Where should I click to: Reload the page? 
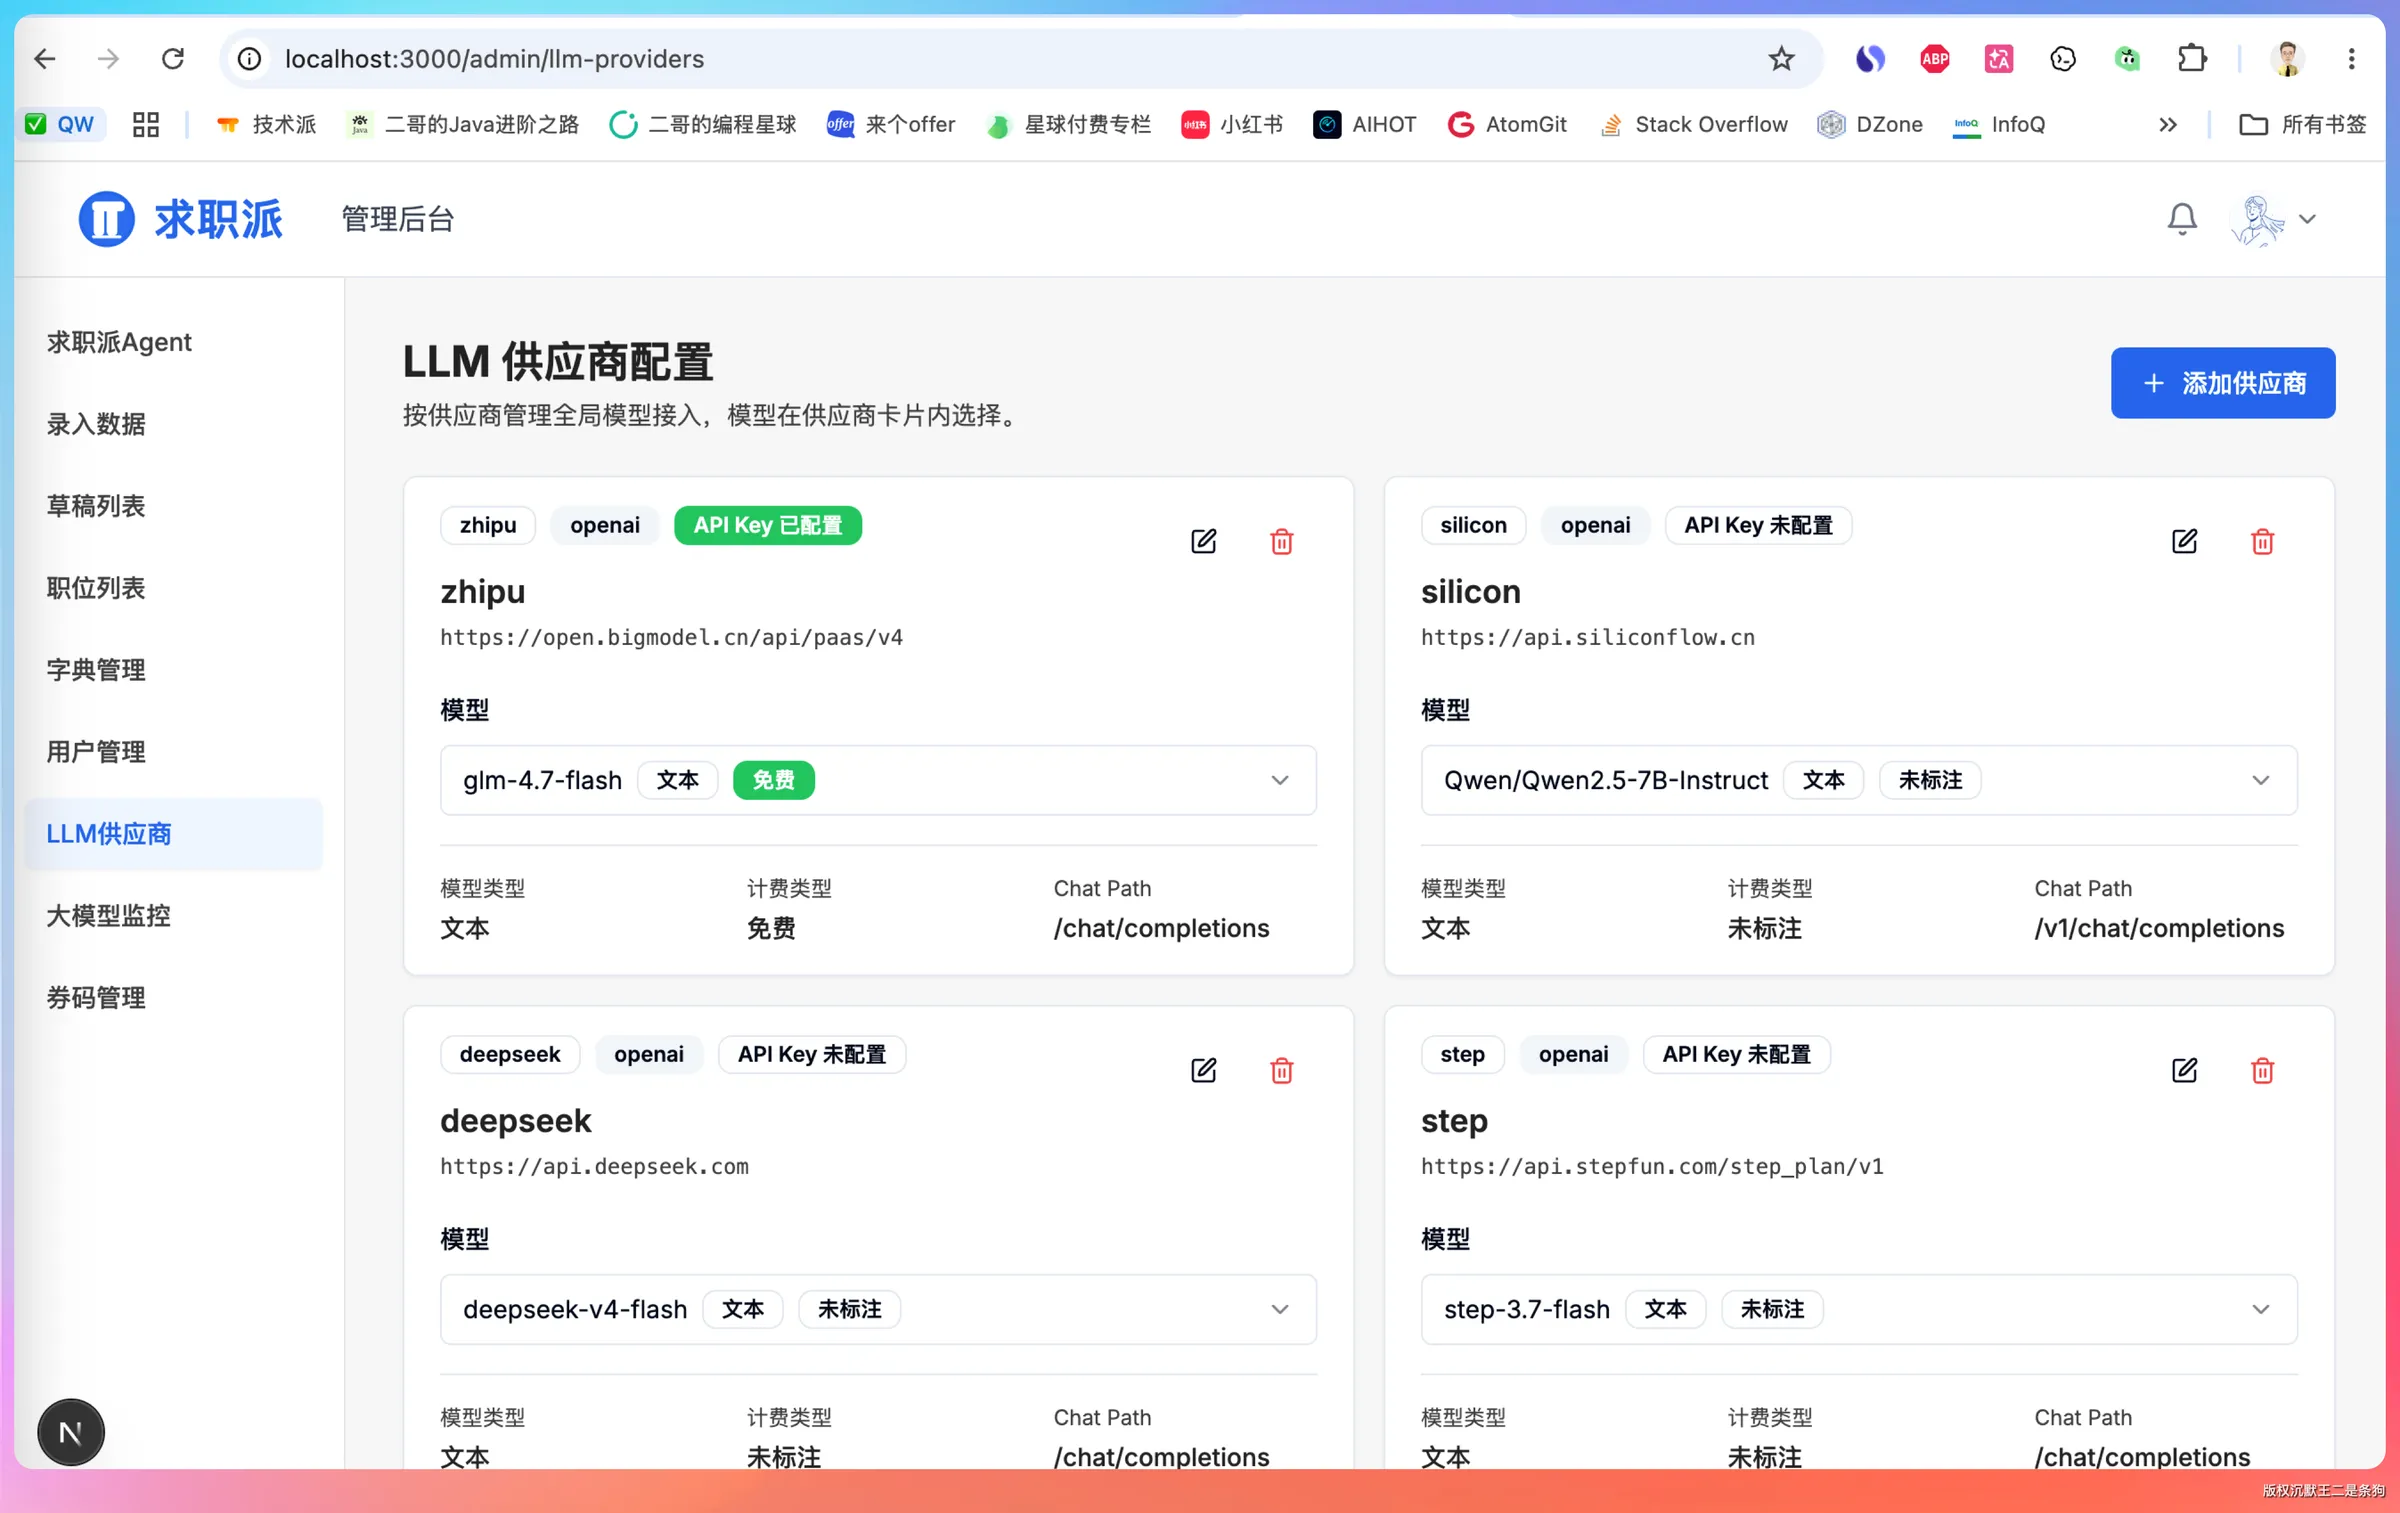[x=172, y=59]
